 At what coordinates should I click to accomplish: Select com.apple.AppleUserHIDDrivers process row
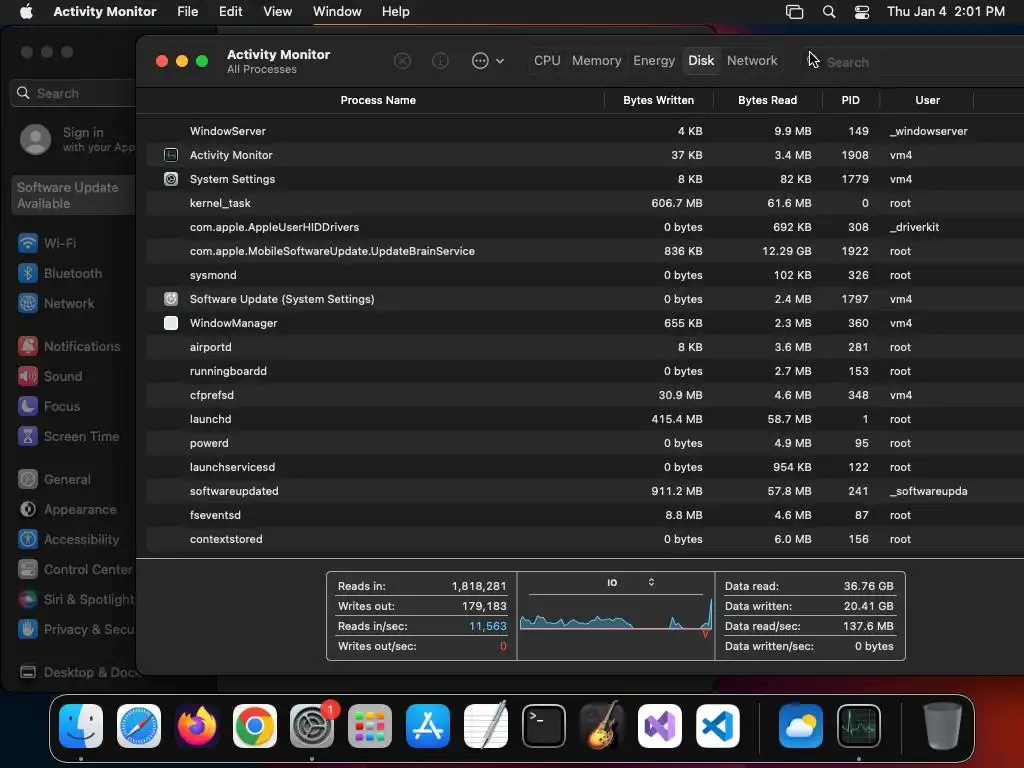click(x=585, y=227)
